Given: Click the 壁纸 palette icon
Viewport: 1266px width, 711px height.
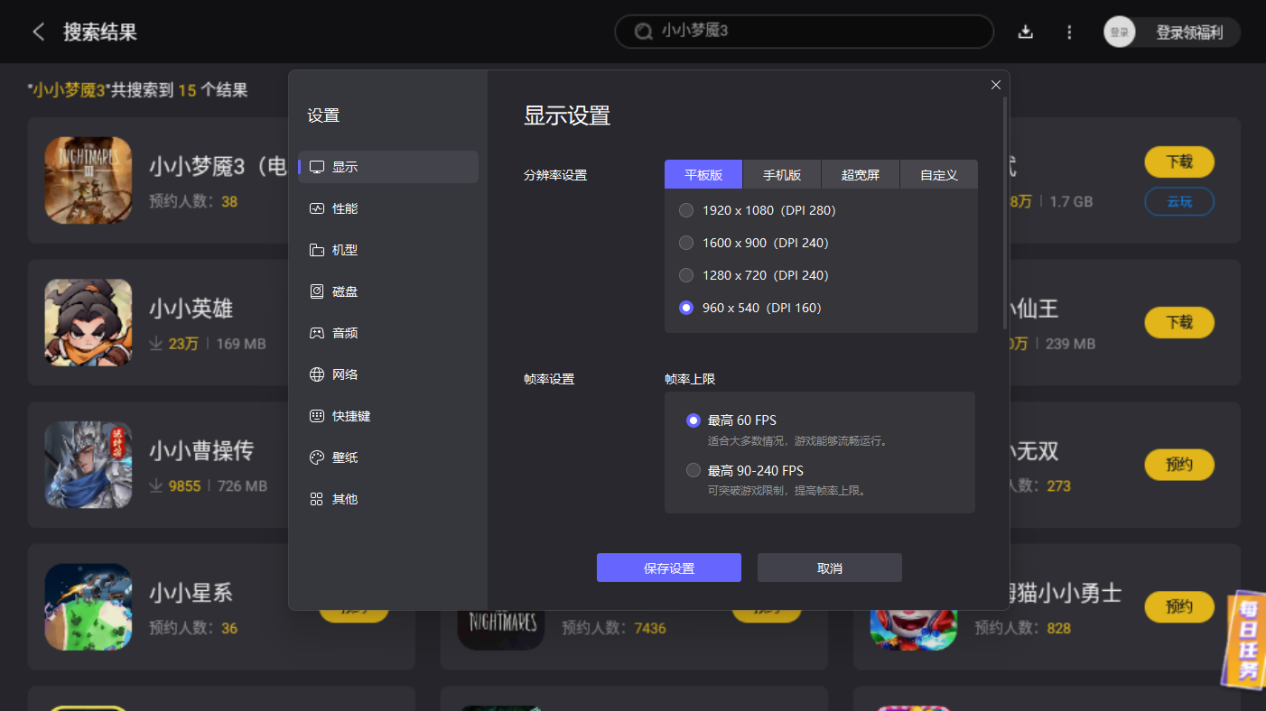Looking at the screenshot, I should click(317, 458).
